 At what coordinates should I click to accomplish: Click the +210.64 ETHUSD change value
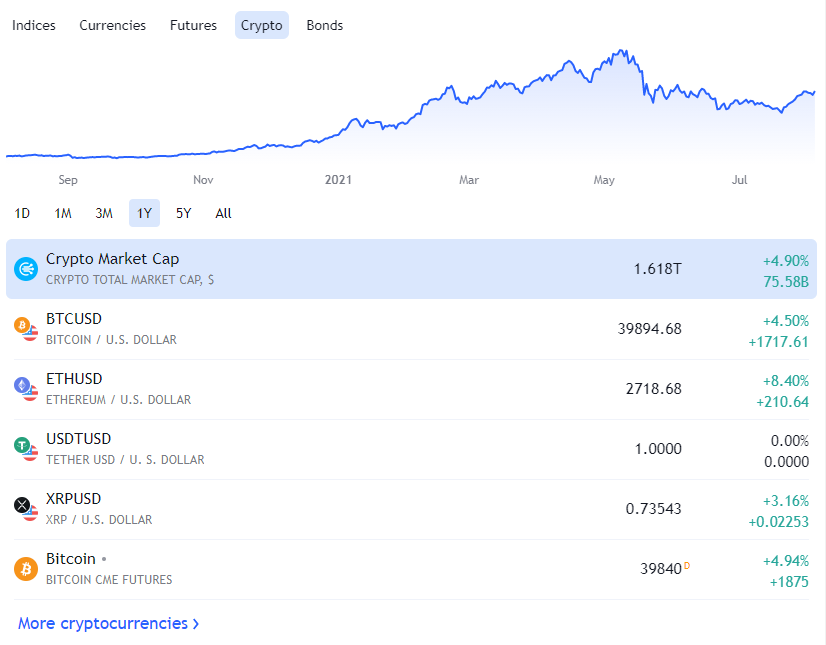[x=782, y=402]
